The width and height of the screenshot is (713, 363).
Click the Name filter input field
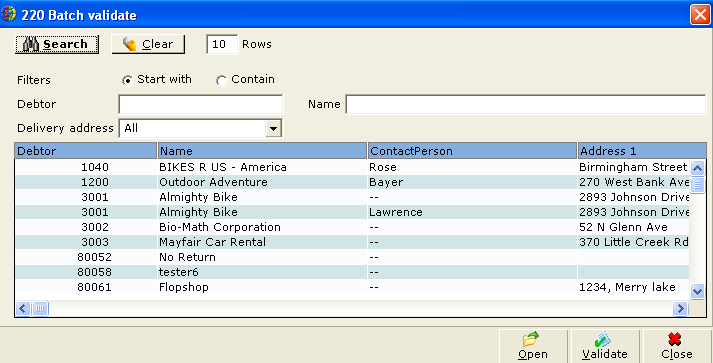coord(526,104)
